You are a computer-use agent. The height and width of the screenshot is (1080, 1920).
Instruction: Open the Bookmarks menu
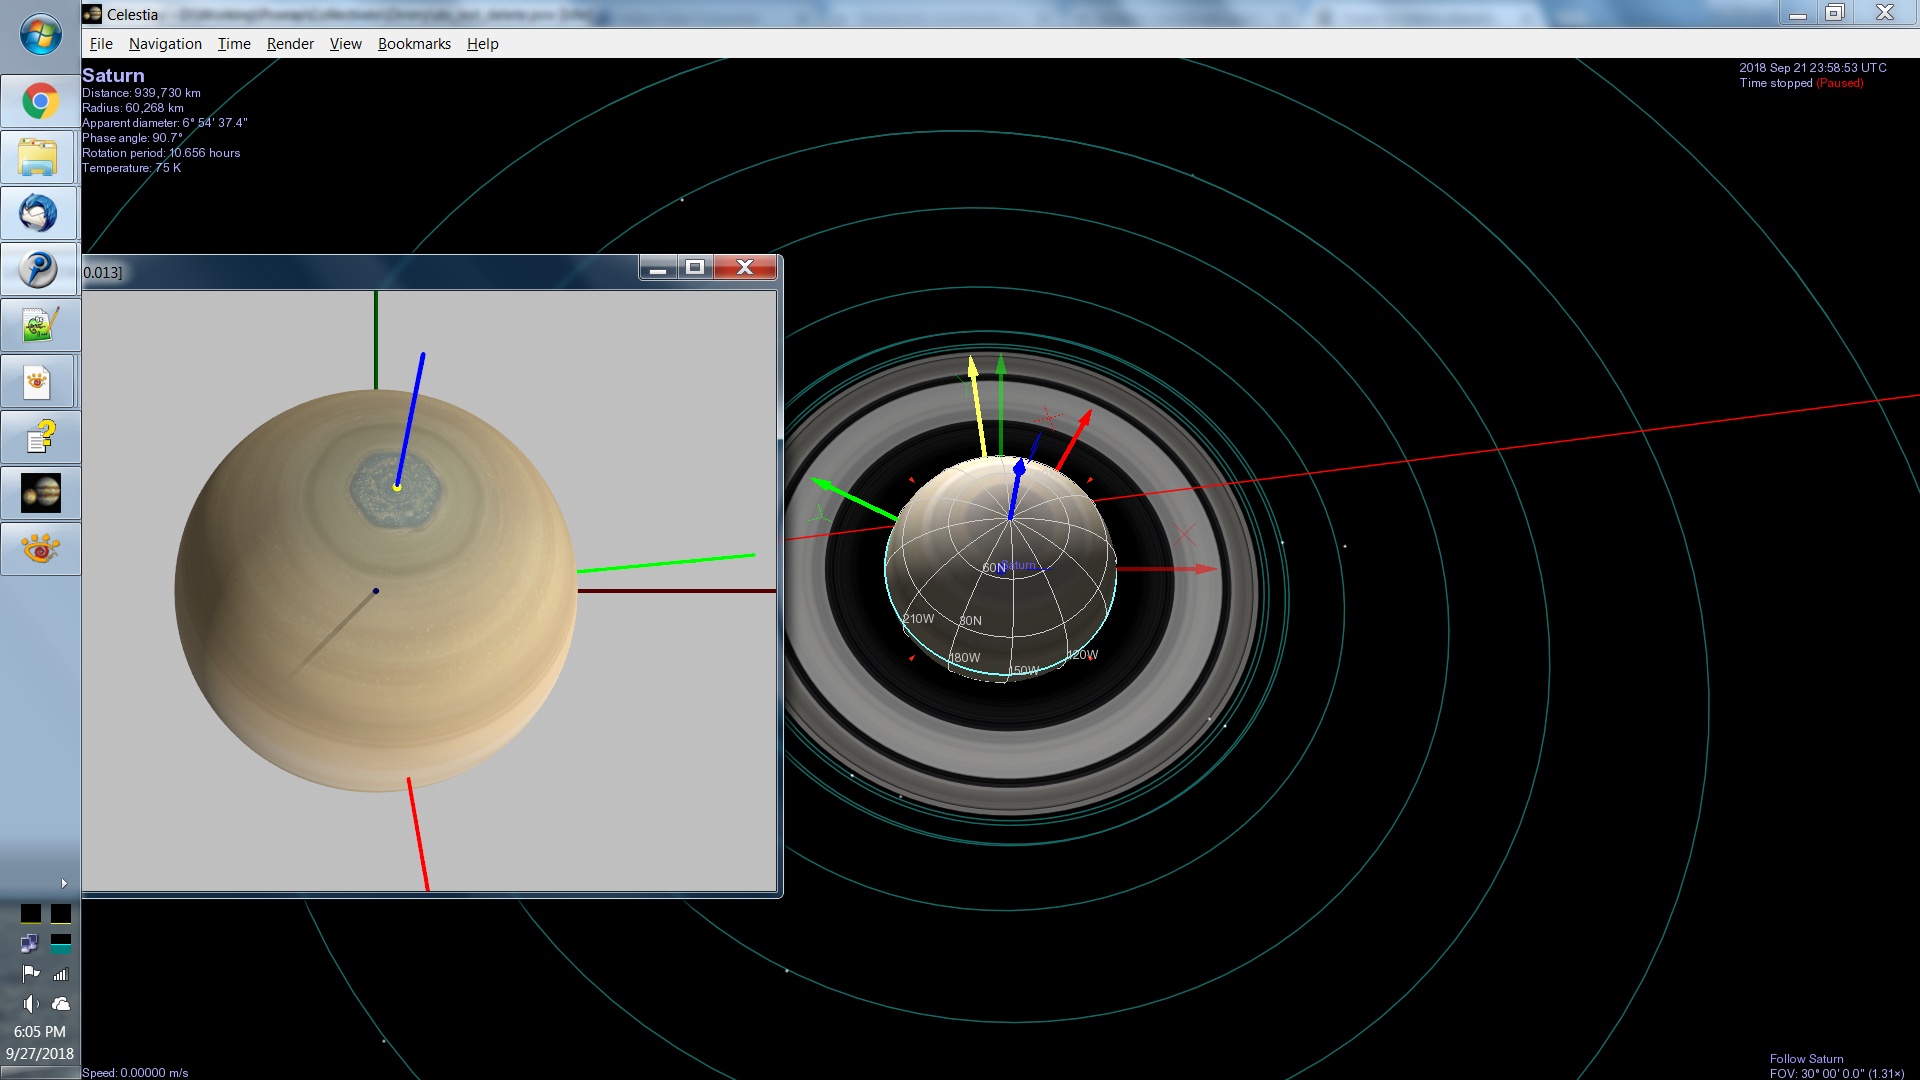(x=414, y=44)
